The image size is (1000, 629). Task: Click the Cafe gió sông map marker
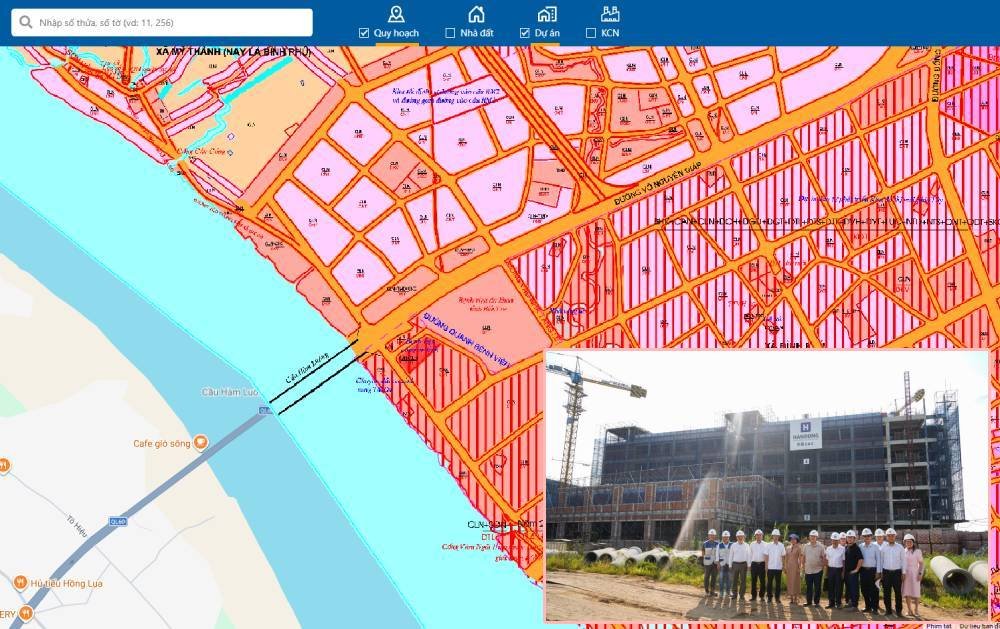coord(201,443)
